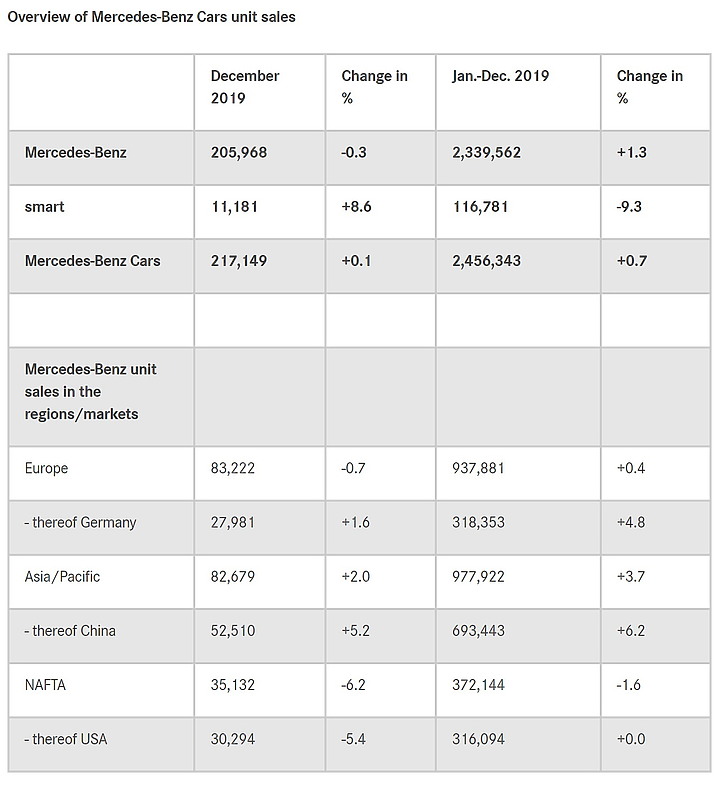
Task: Click the page title about Mercedes-Benz Cars unit sales
Action: point(151,17)
